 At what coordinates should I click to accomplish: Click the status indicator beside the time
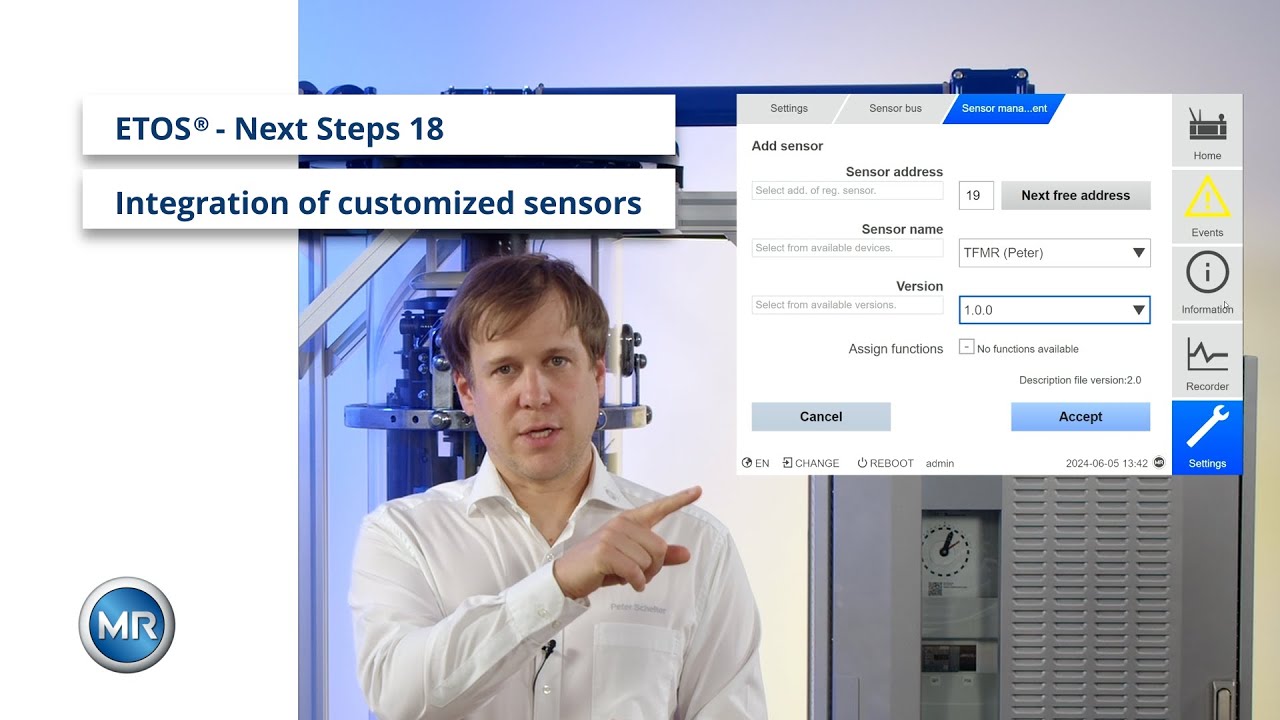pyautogui.click(x=1159, y=463)
